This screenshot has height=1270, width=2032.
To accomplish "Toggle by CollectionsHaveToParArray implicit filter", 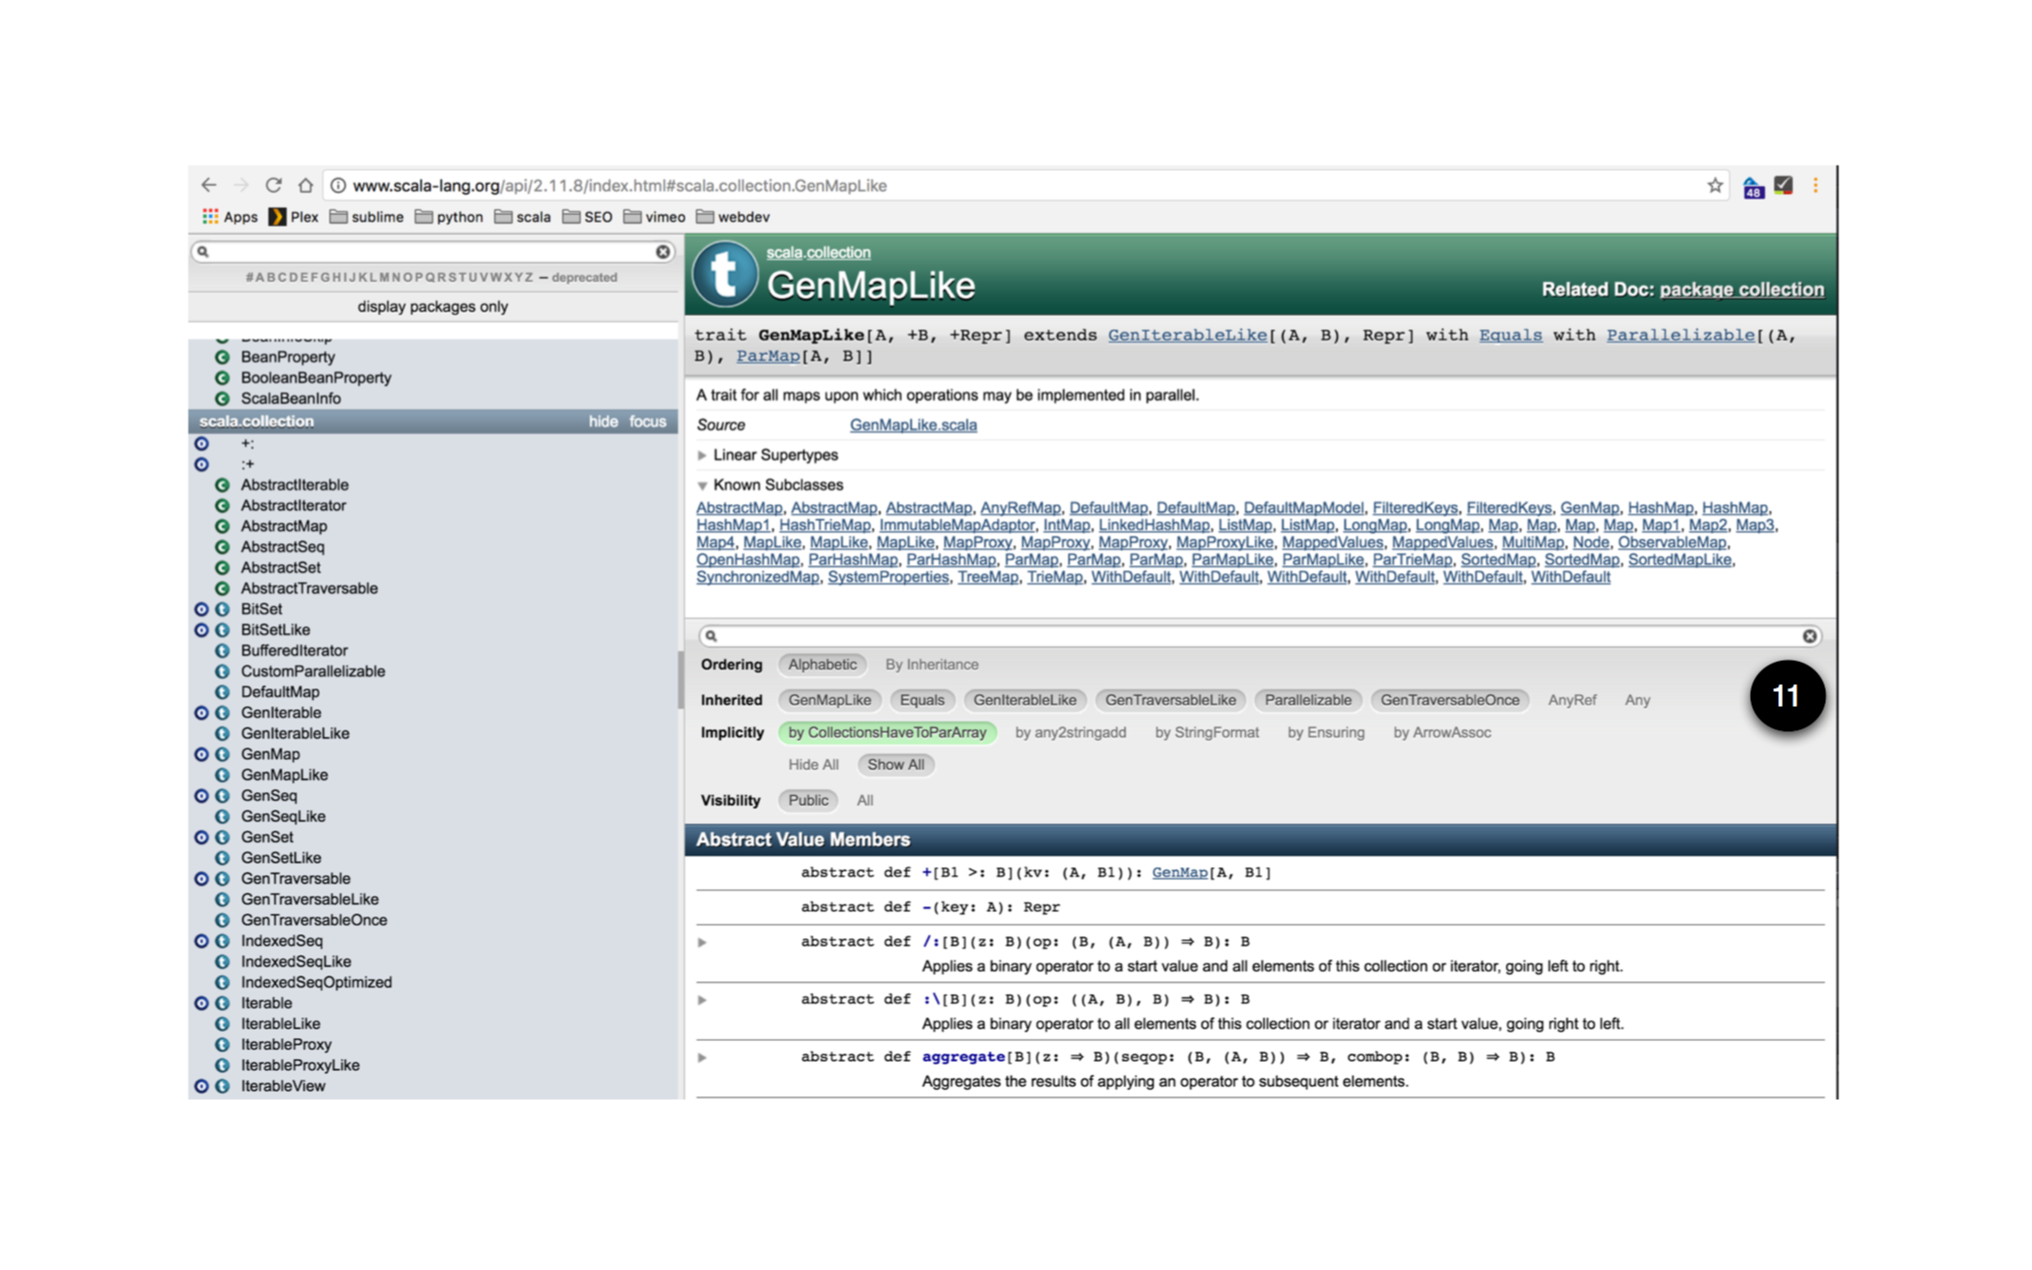I will 886,732.
